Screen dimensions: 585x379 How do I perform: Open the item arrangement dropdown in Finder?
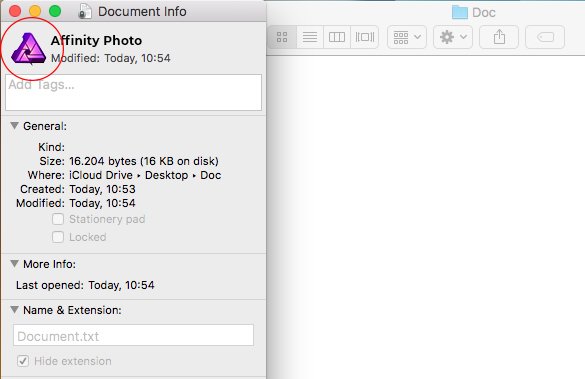coord(407,37)
